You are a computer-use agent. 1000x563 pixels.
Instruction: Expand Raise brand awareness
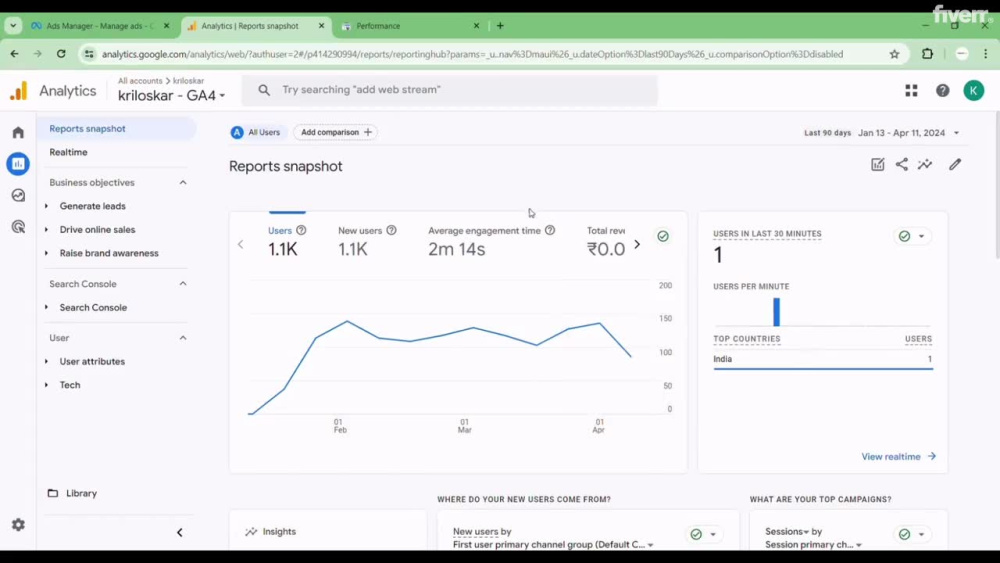click(47, 253)
